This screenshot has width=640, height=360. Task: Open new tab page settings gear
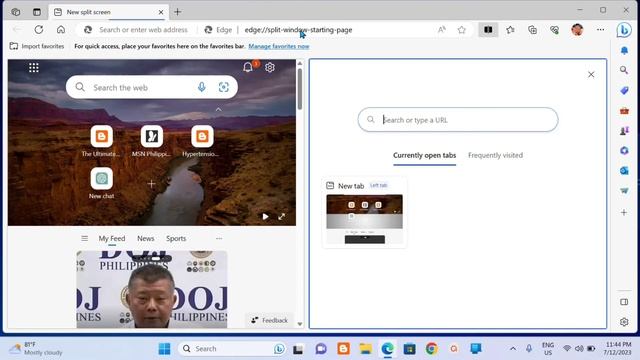(x=270, y=67)
